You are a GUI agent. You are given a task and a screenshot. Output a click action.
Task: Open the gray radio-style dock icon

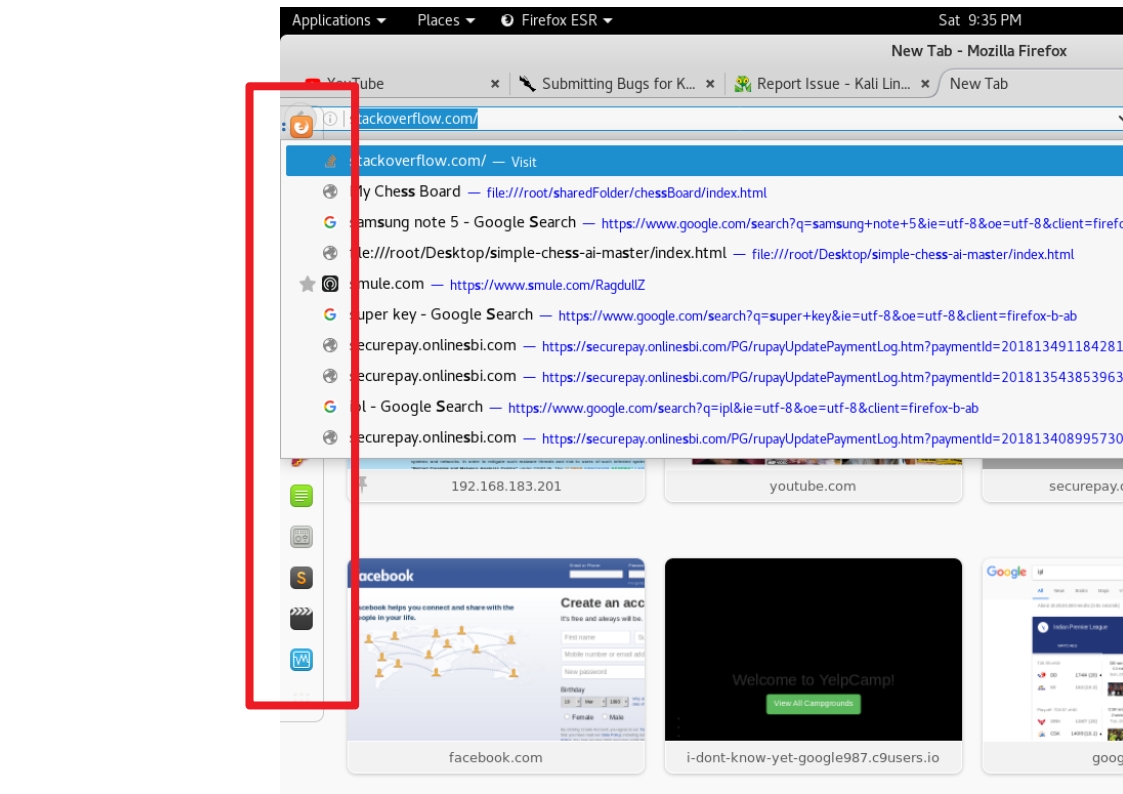point(301,537)
